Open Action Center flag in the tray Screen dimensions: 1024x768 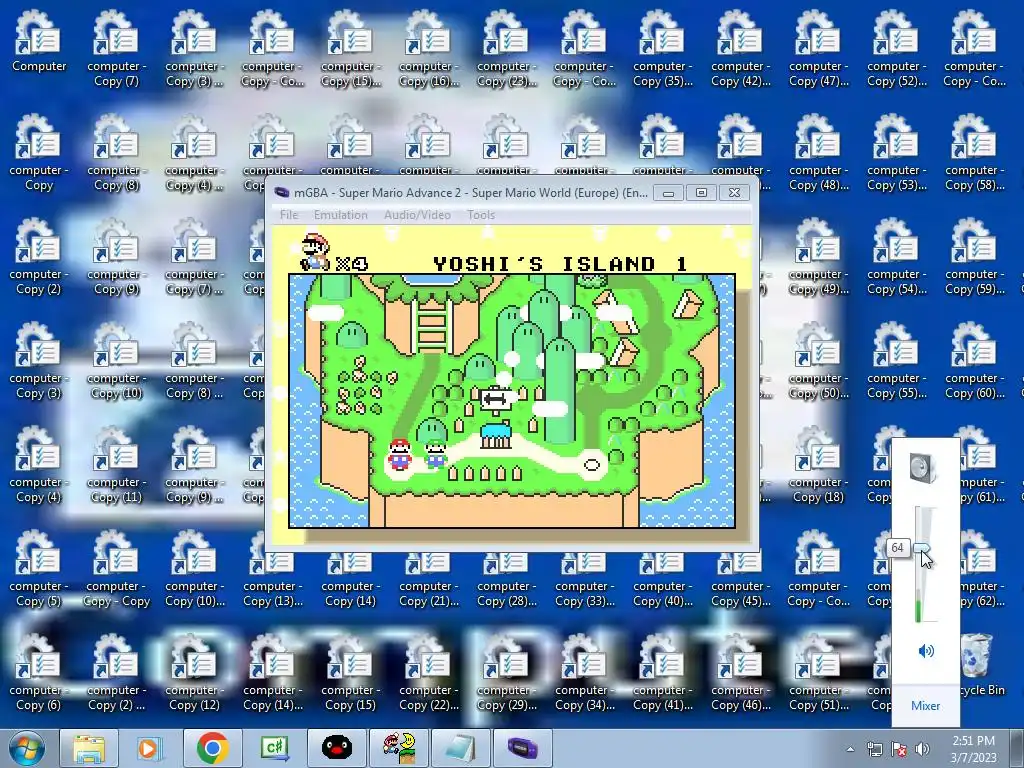[x=899, y=749]
